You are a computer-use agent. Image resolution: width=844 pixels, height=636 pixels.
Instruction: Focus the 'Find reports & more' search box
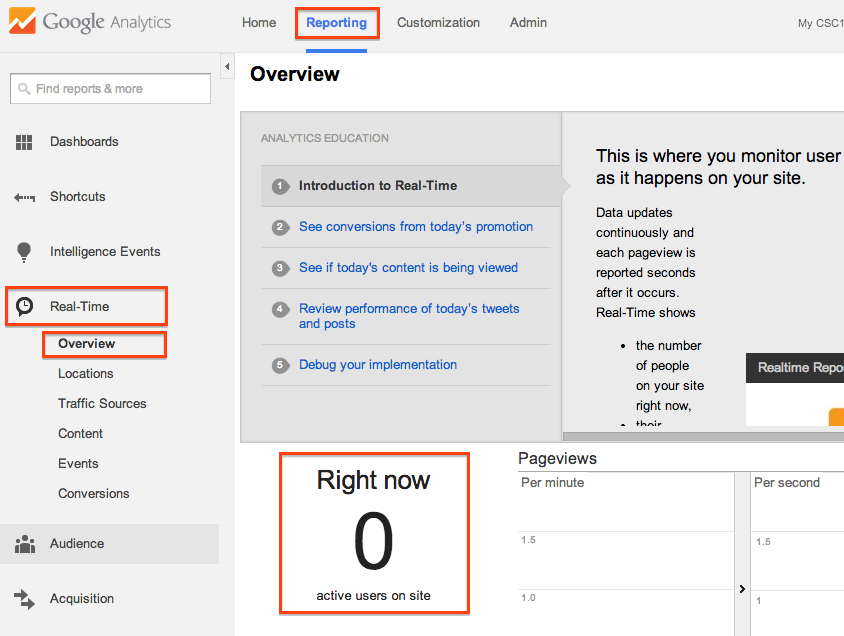120,89
